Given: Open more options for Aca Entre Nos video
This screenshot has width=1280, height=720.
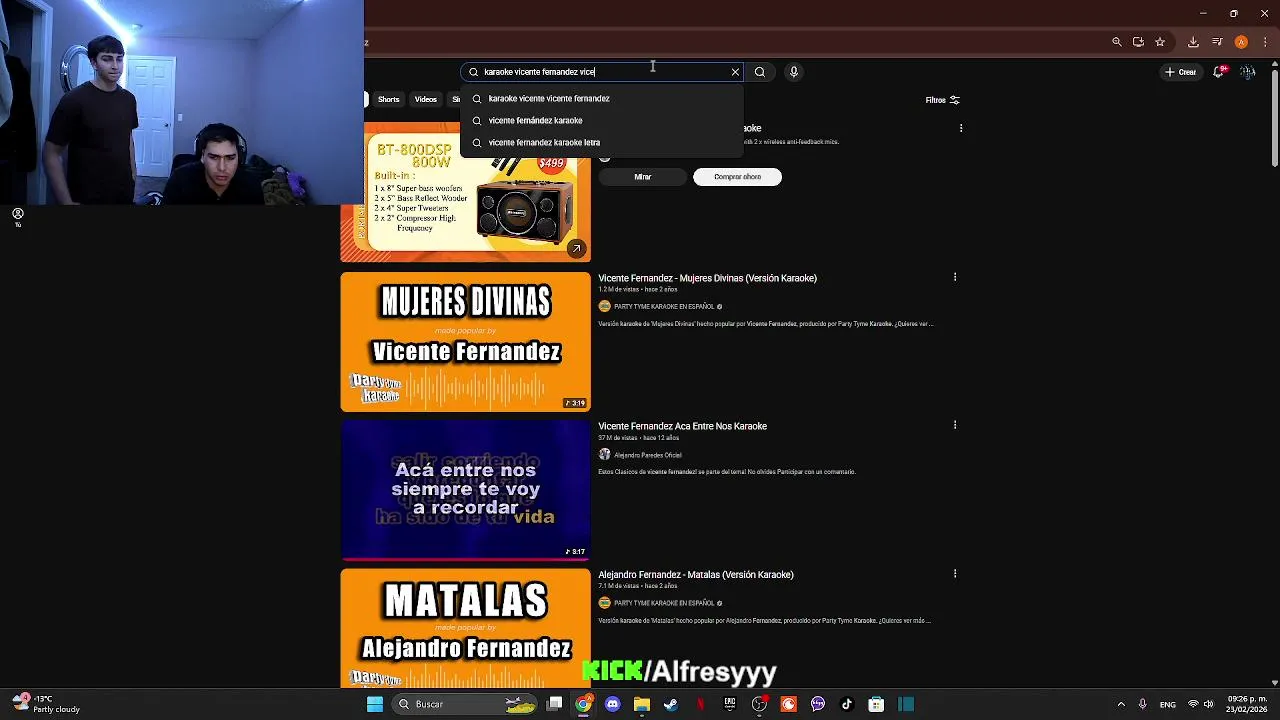Looking at the screenshot, I should 955,425.
